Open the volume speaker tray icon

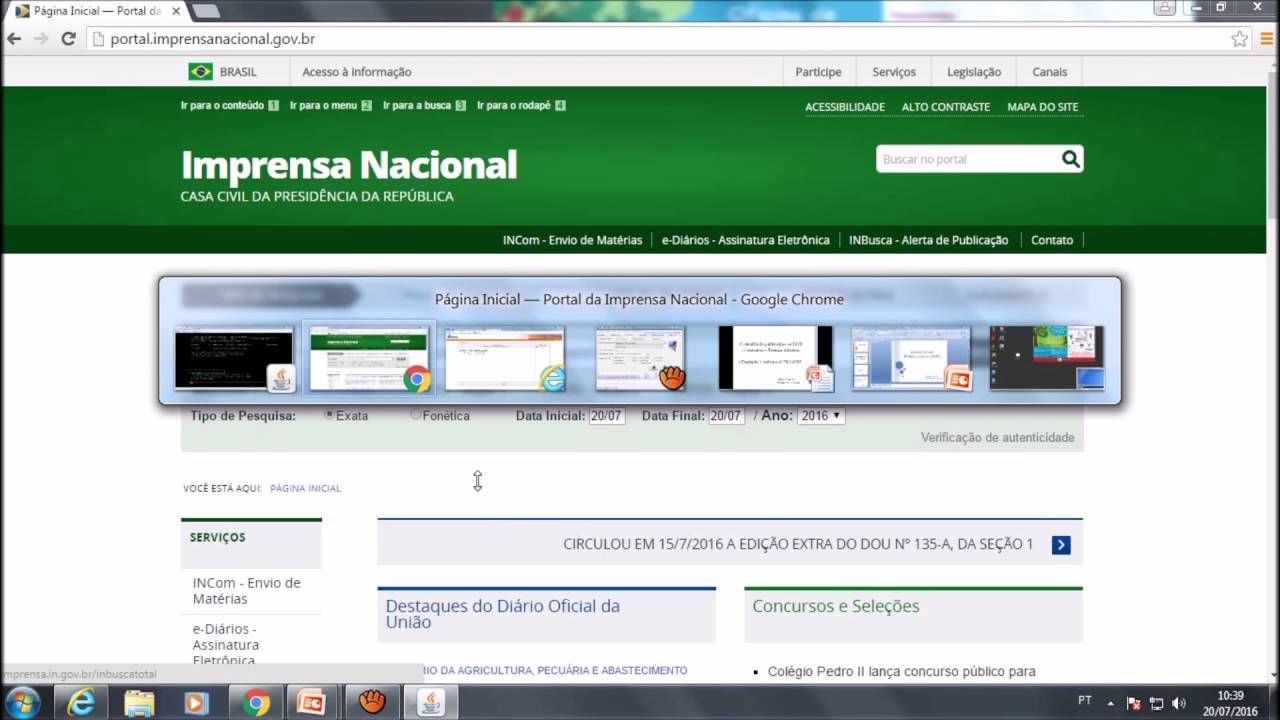point(1178,703)
